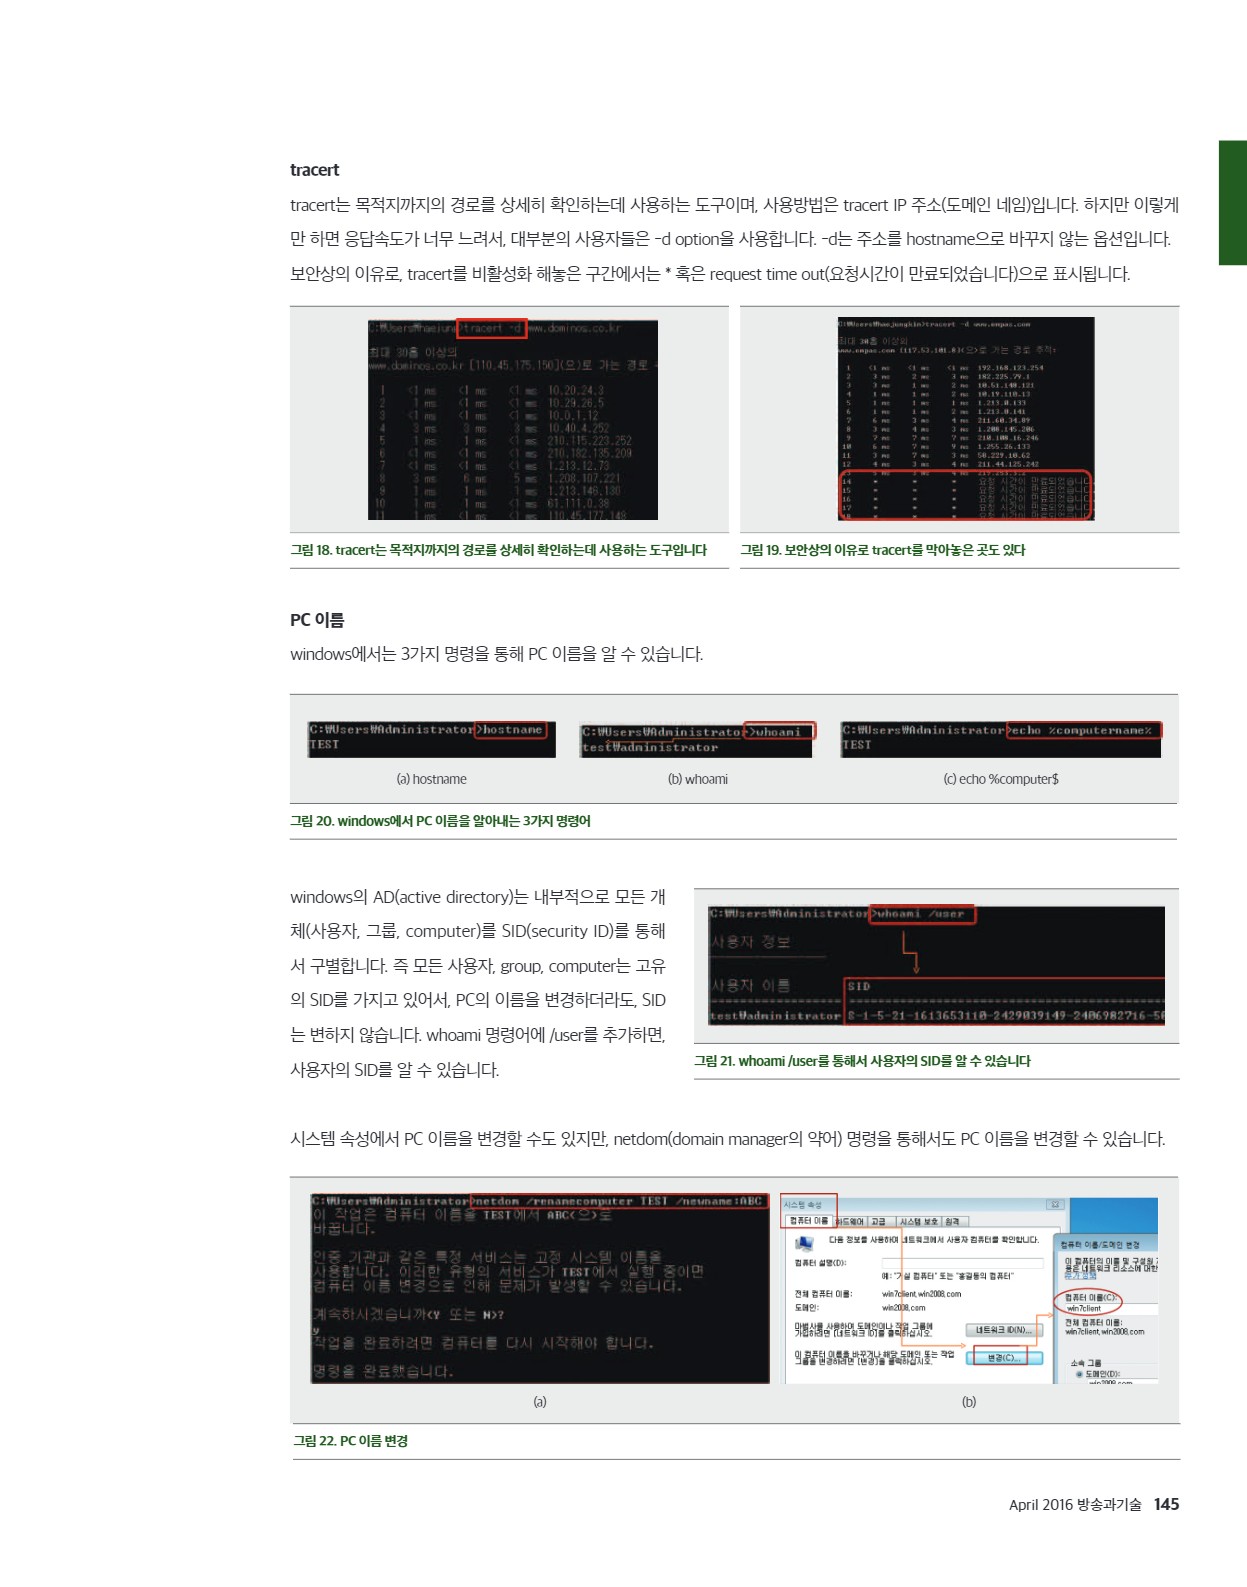Click the whoami /user SID screenshot
The width and height of the screenshot is (1247, 1587).
click(936, 965)
